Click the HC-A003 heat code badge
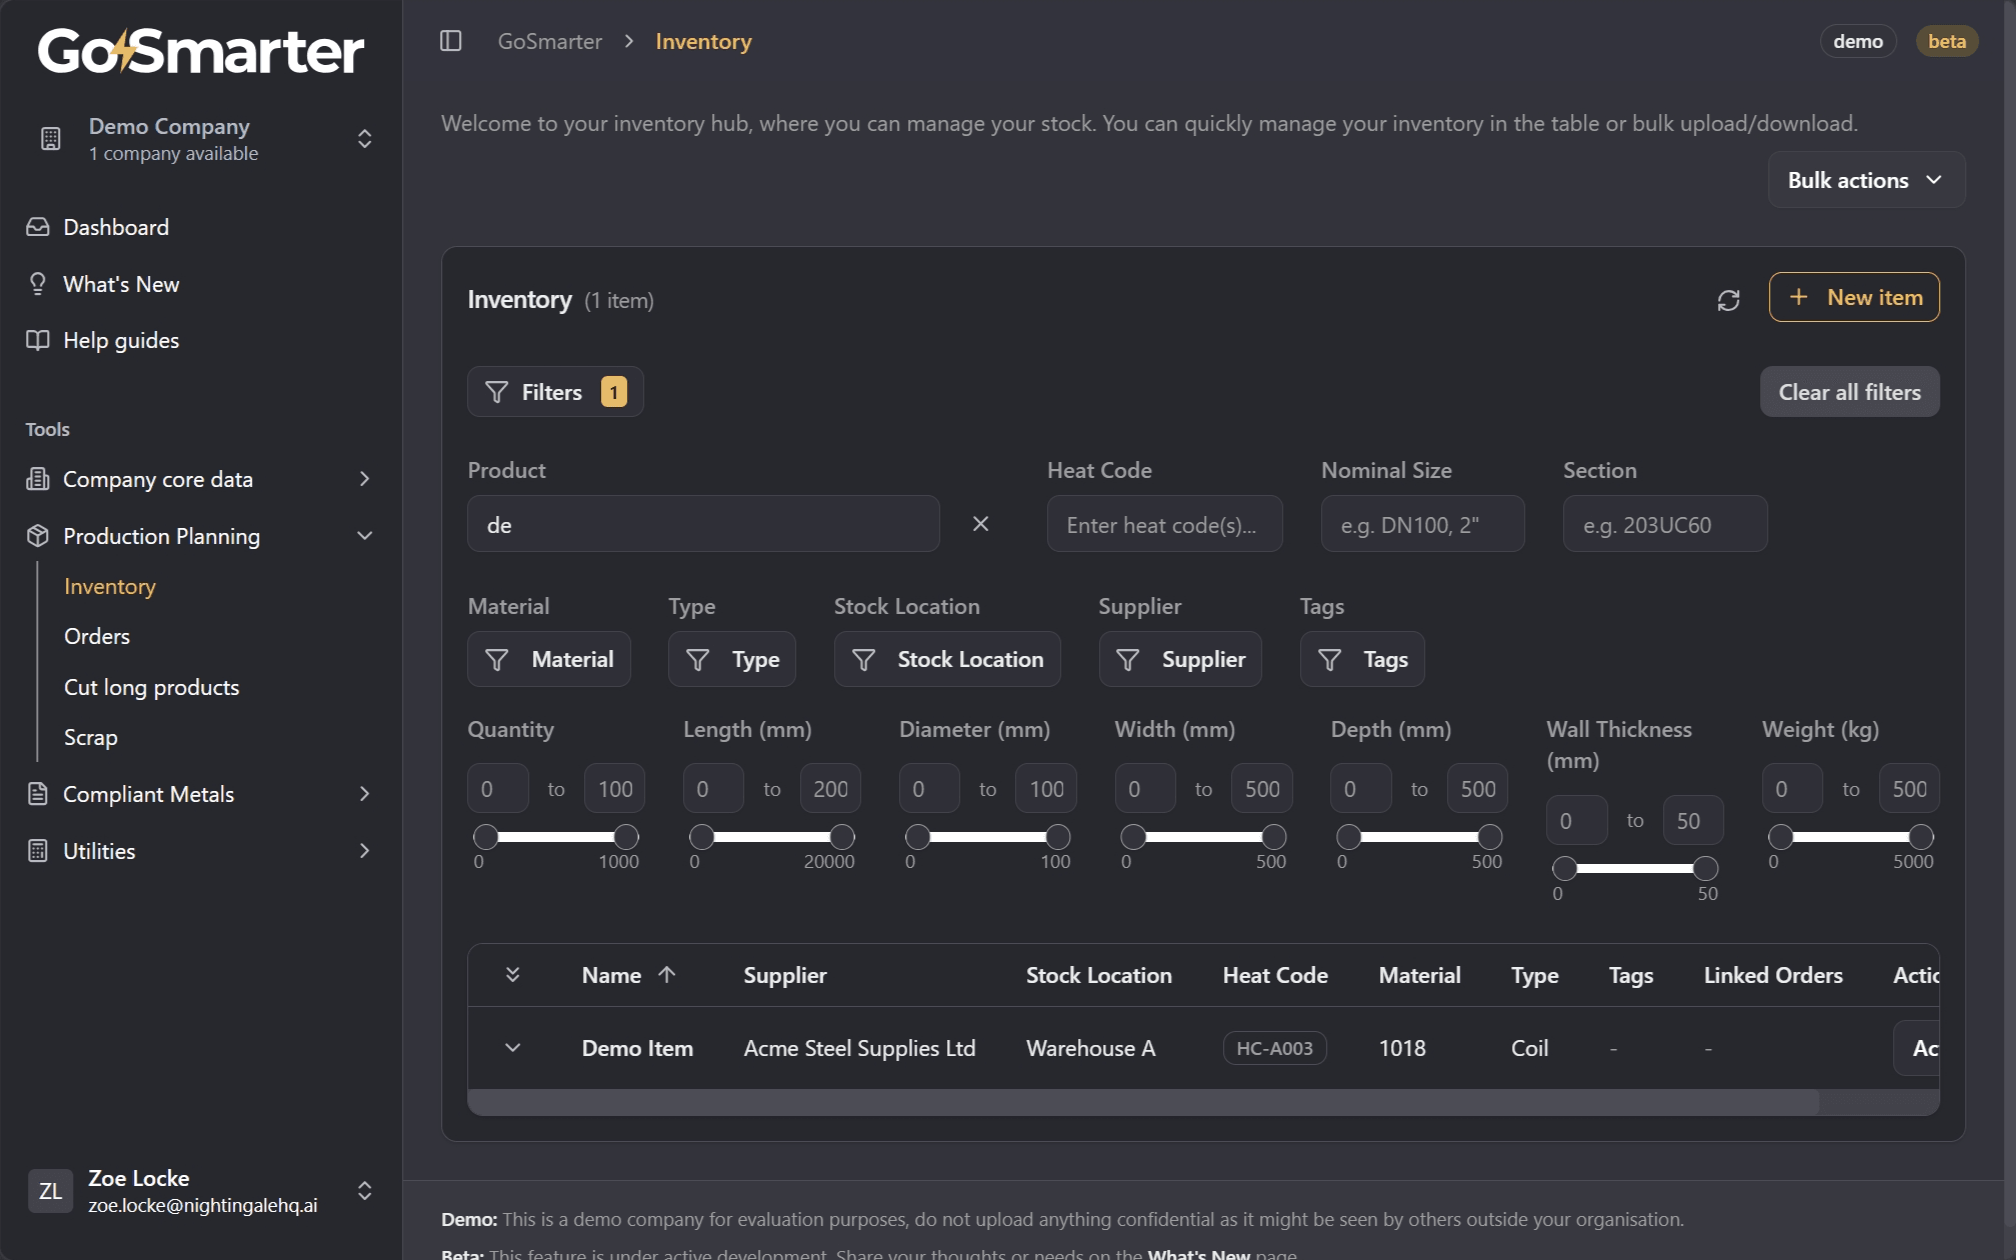The height and width of the screenshot is (1260, 2016). coord(1274,1048)
